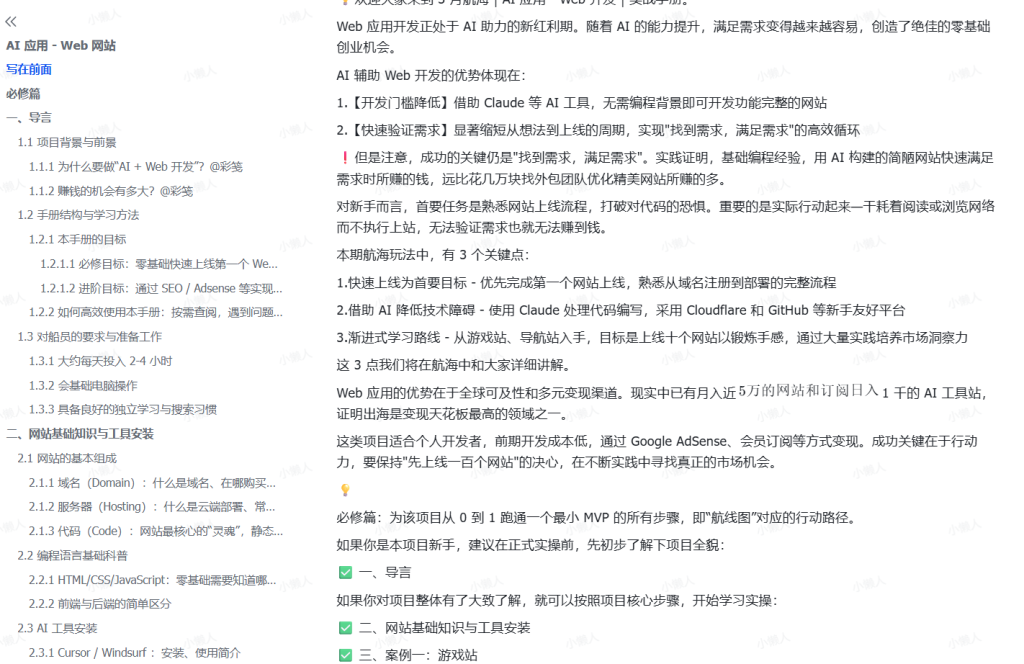The height and width of the screenshot is (664, 1024).
Task: Select 1.2 手册结构与学习方法
Action: click(78, 215)
